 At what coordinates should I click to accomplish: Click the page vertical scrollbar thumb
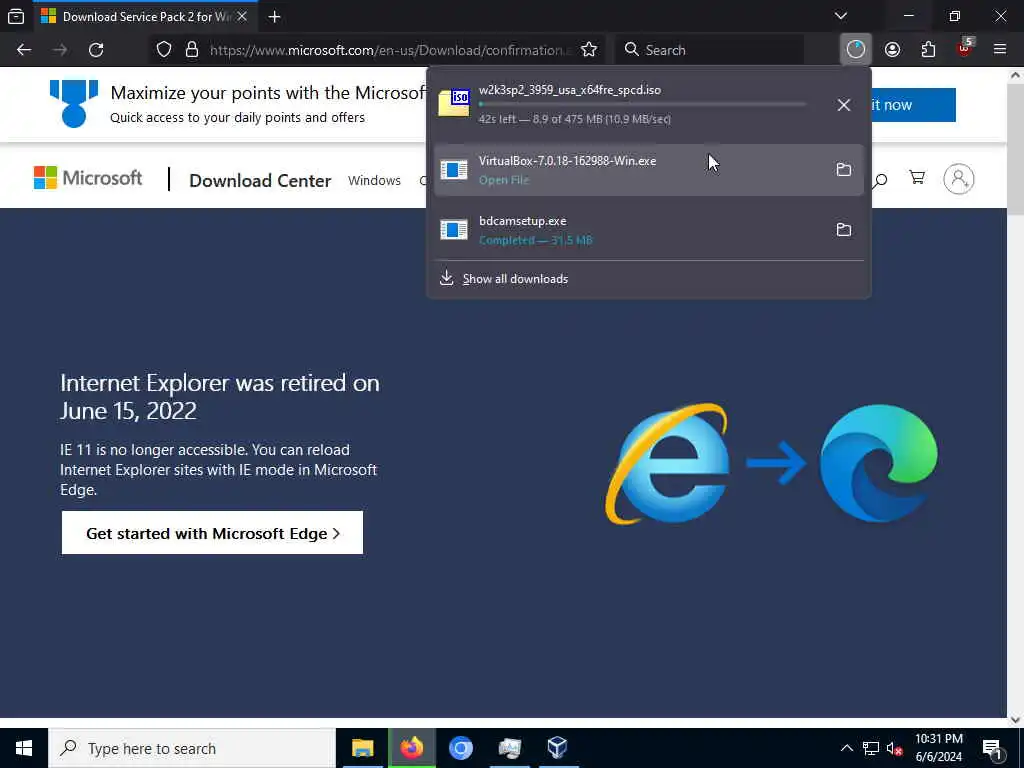coord(1016,149)
